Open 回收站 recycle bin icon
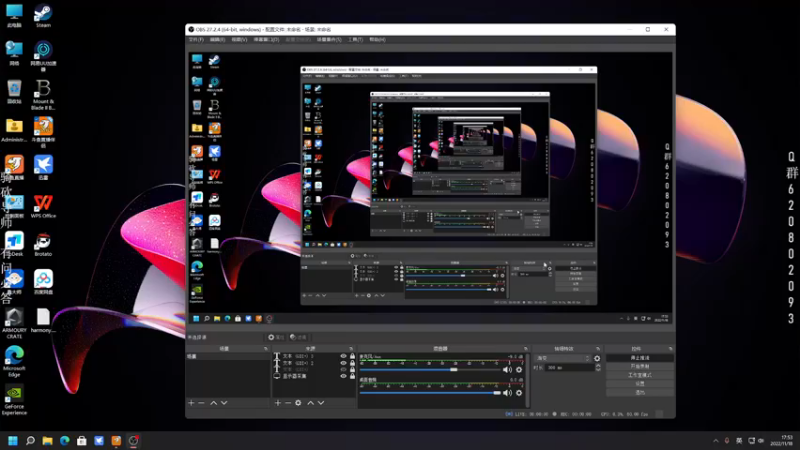The width and height of the screenshot is (800, 450). pyautogui.click(x=14, y=92)
